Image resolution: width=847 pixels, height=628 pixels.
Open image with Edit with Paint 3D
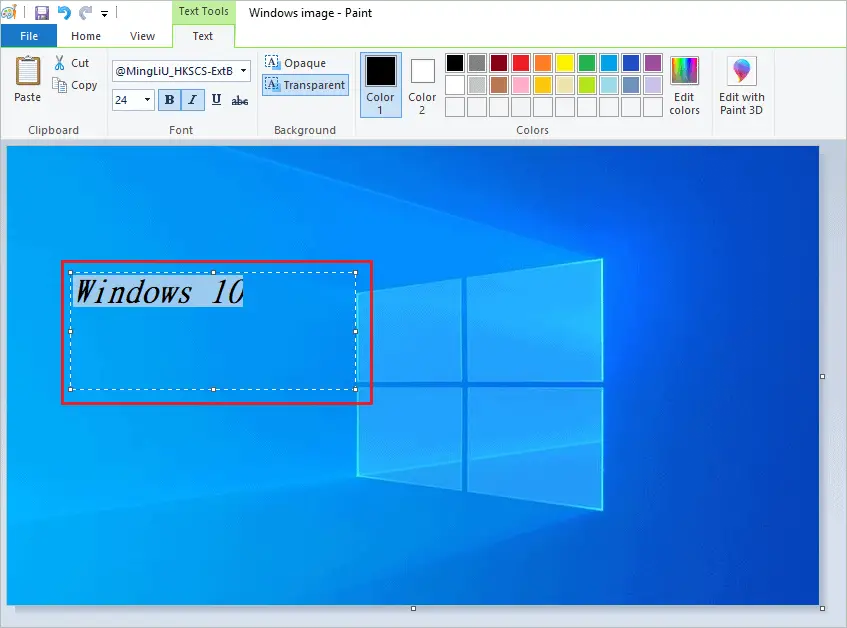coord(742,86)
